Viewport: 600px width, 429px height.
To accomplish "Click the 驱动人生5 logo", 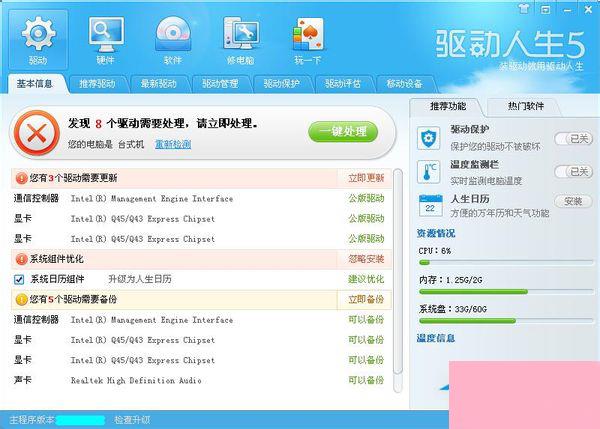I will click(510, 44).
